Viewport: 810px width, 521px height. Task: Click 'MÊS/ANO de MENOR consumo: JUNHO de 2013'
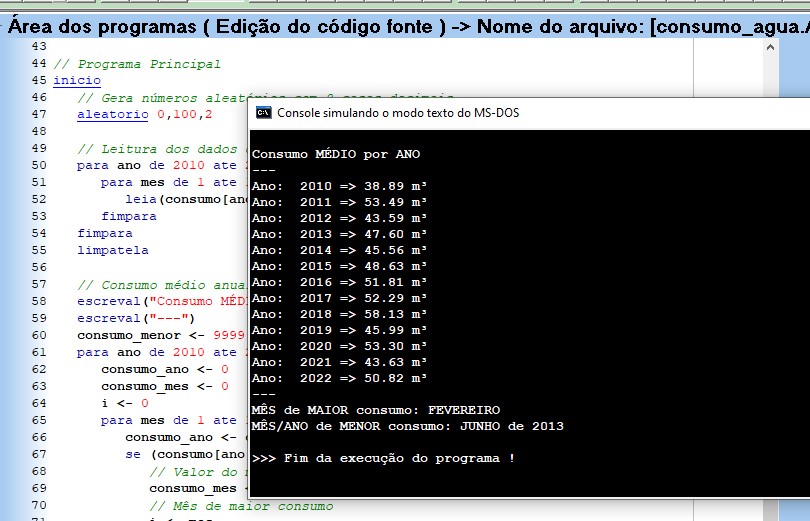click(x=408, y=426)
